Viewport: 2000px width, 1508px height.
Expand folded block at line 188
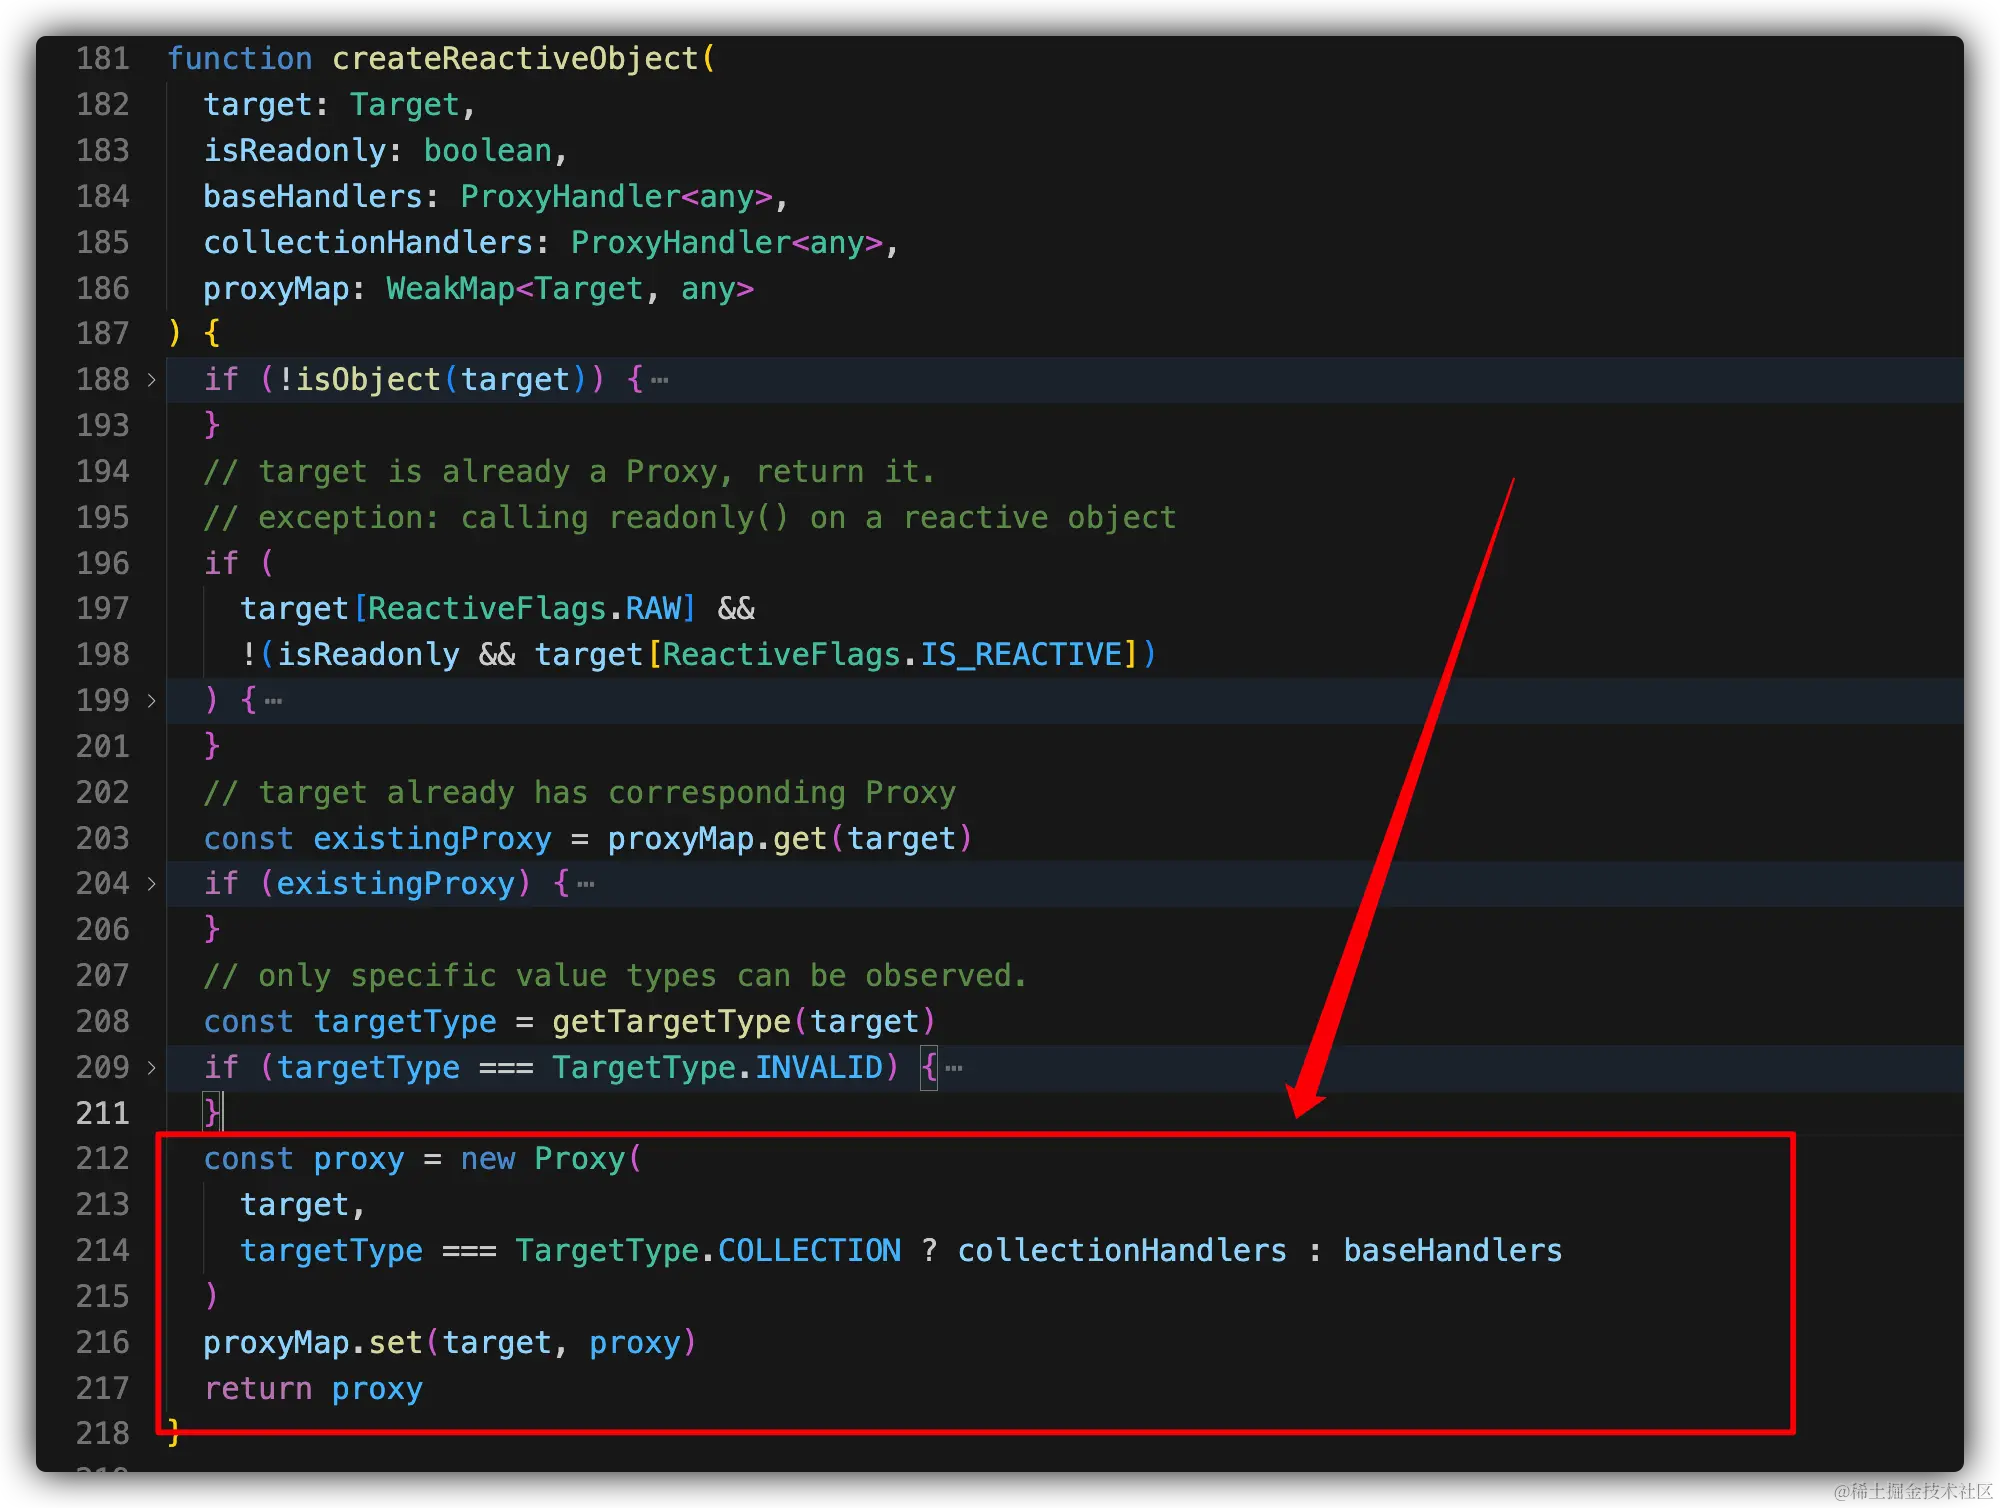(151, 380)
